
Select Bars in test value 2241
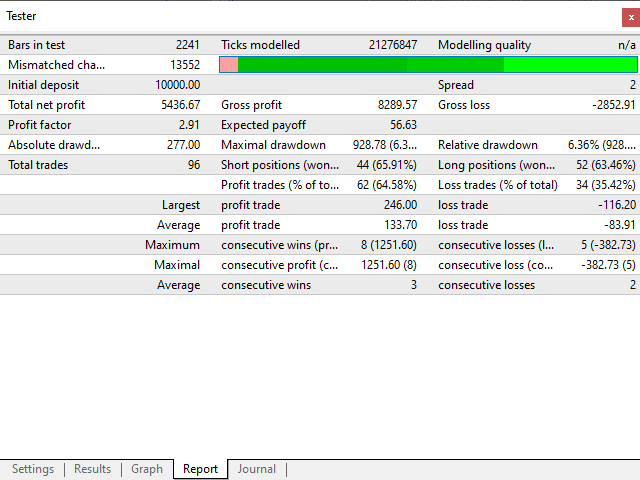coord(187,45)
